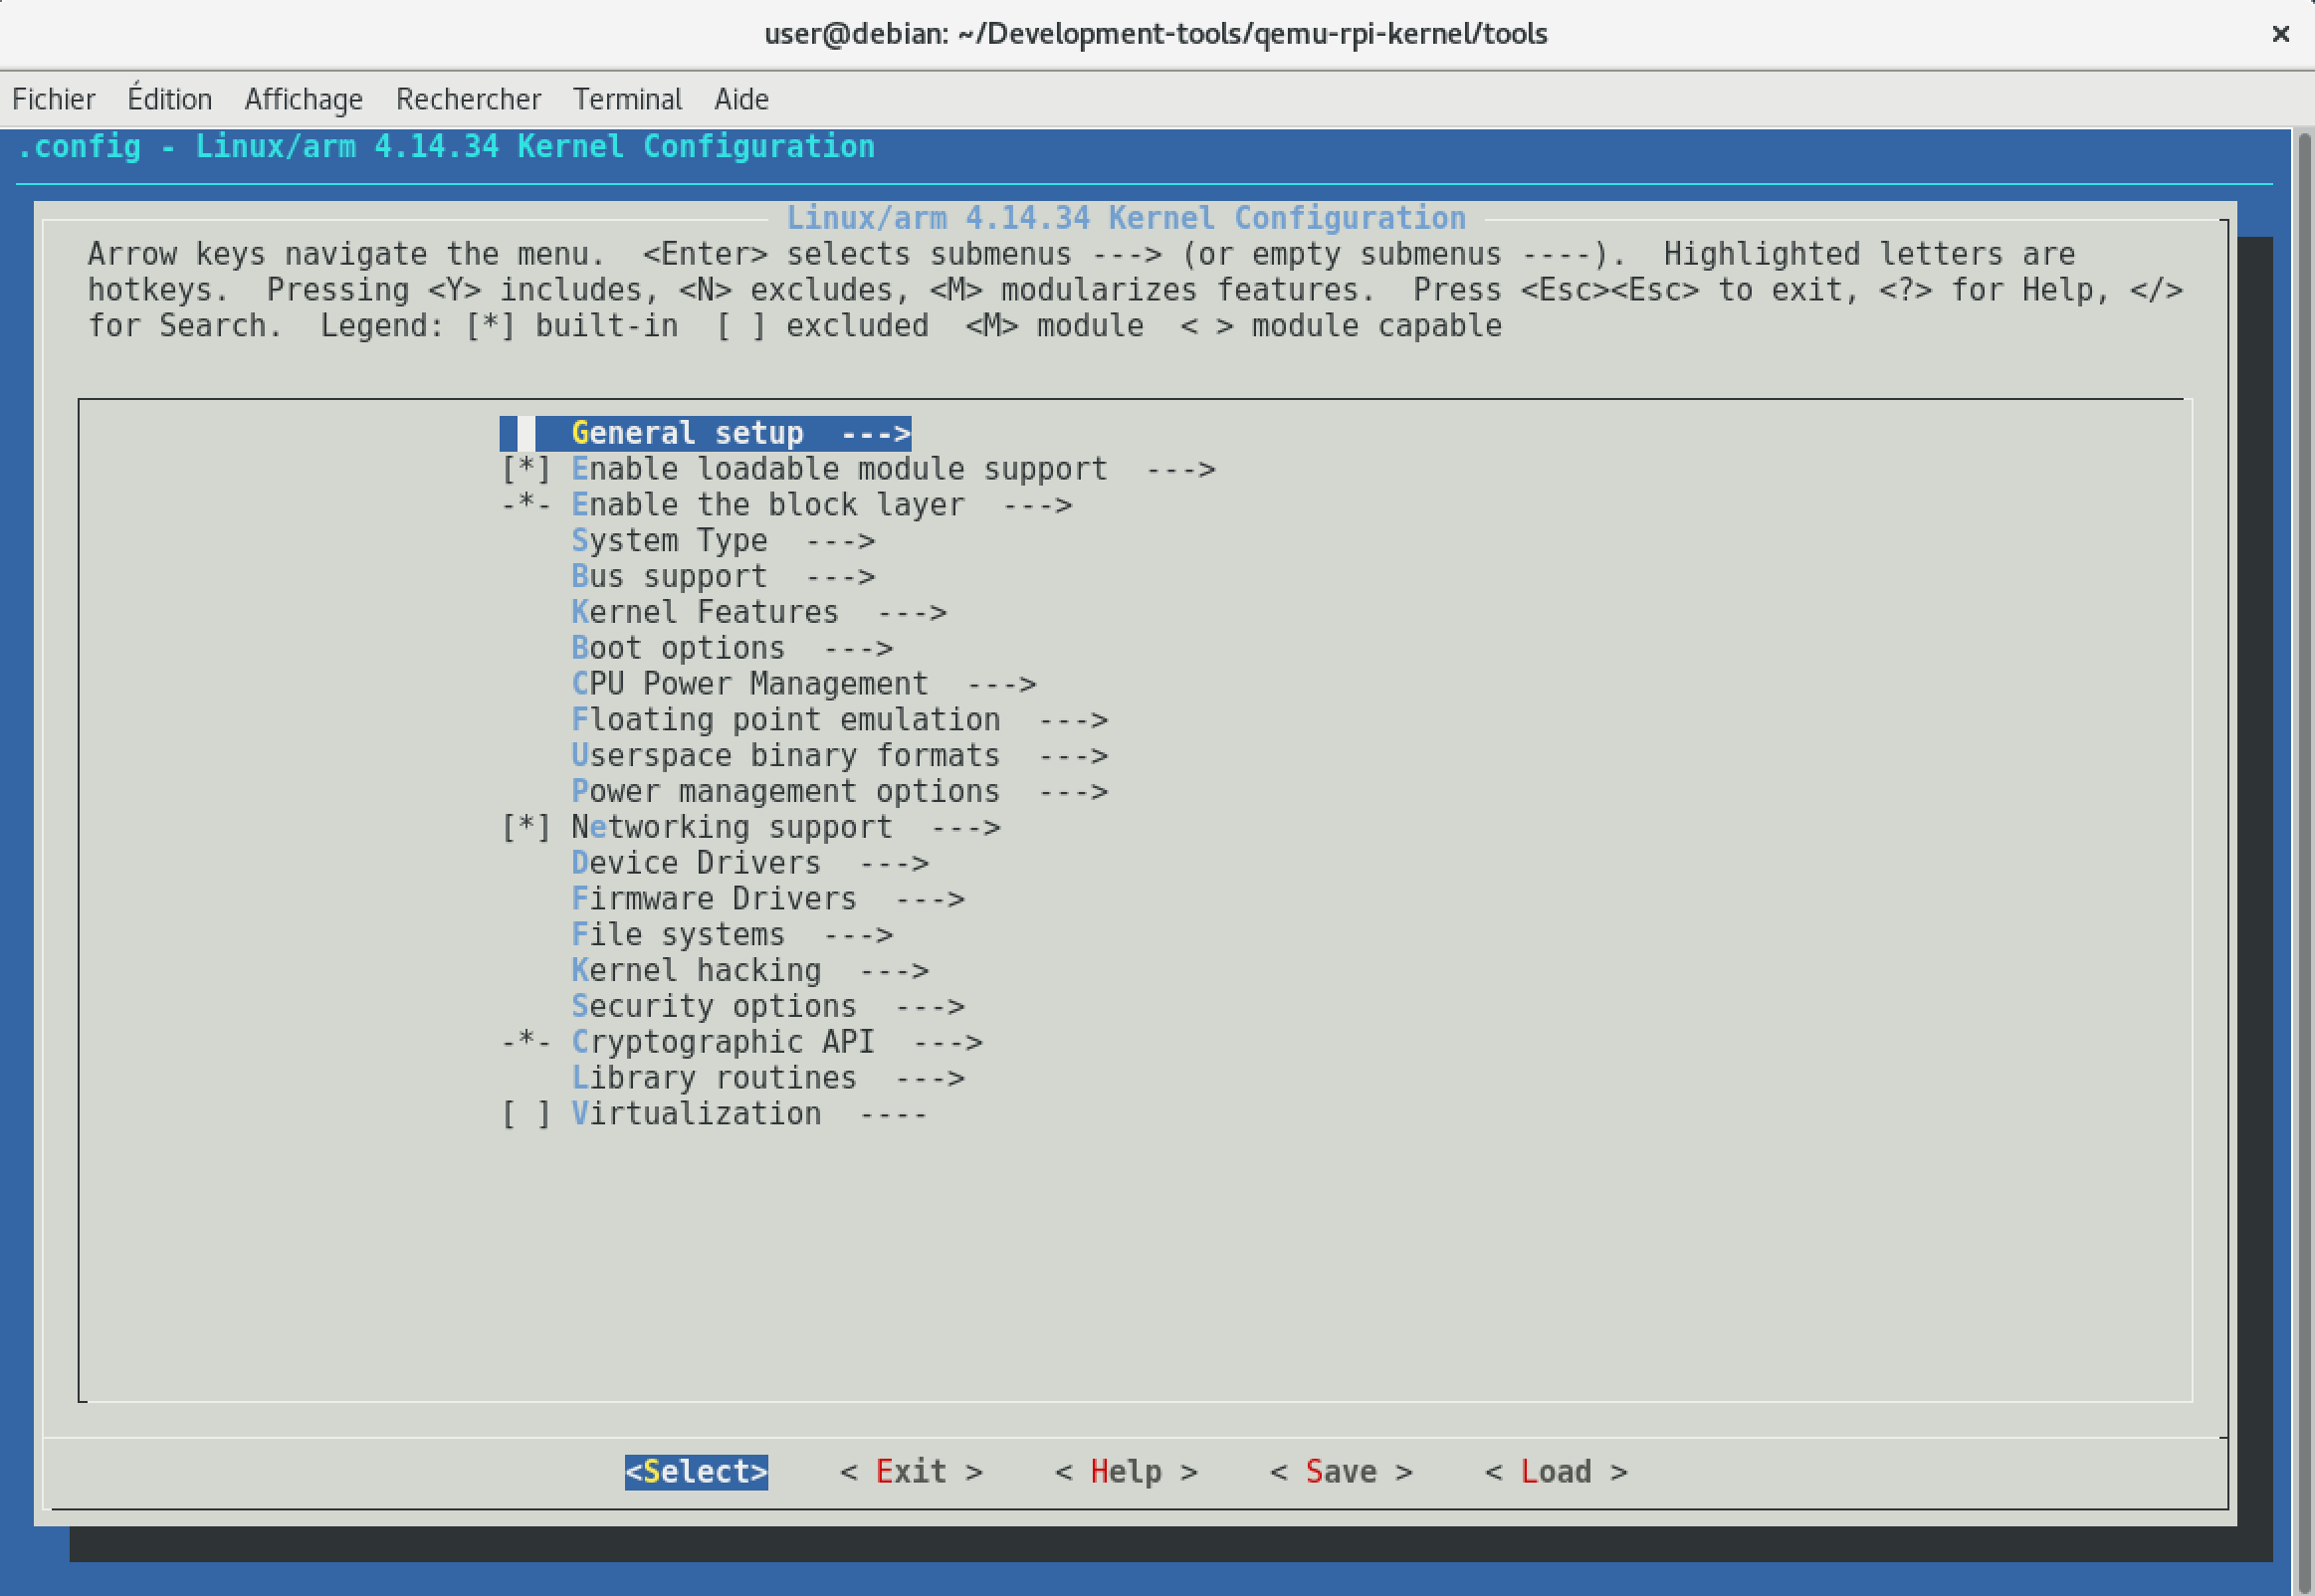Open the System Type submenu

723,541
